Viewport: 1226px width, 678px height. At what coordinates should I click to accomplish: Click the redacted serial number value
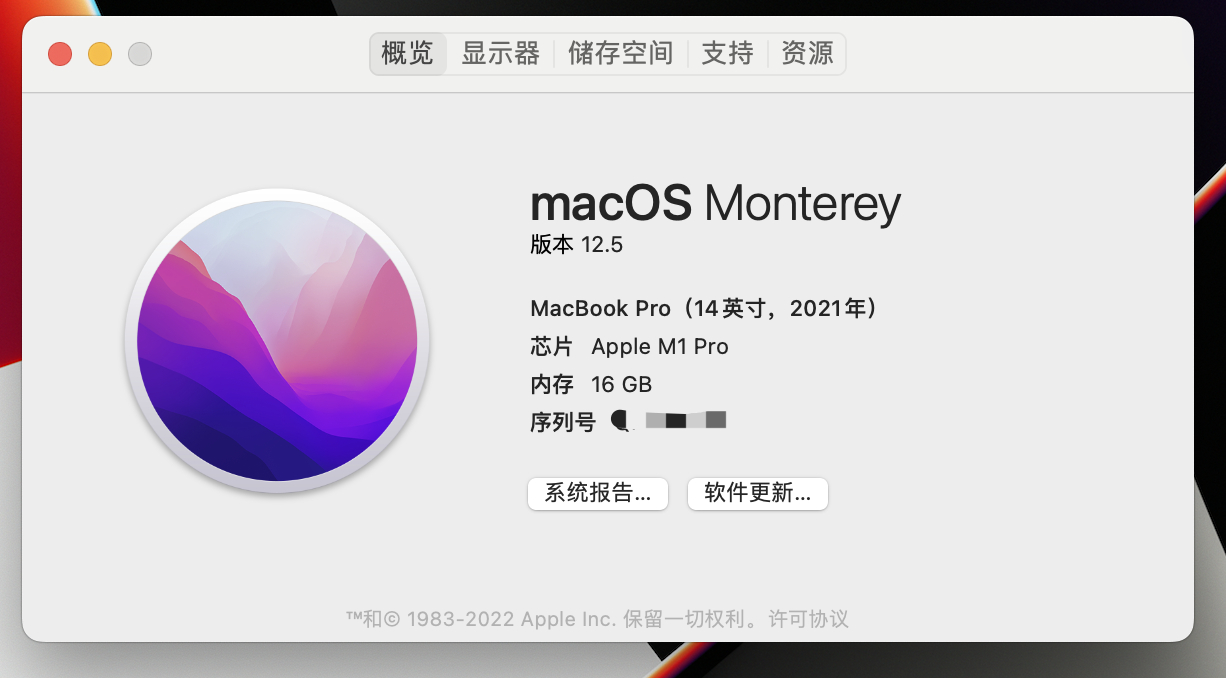(669, 420)
